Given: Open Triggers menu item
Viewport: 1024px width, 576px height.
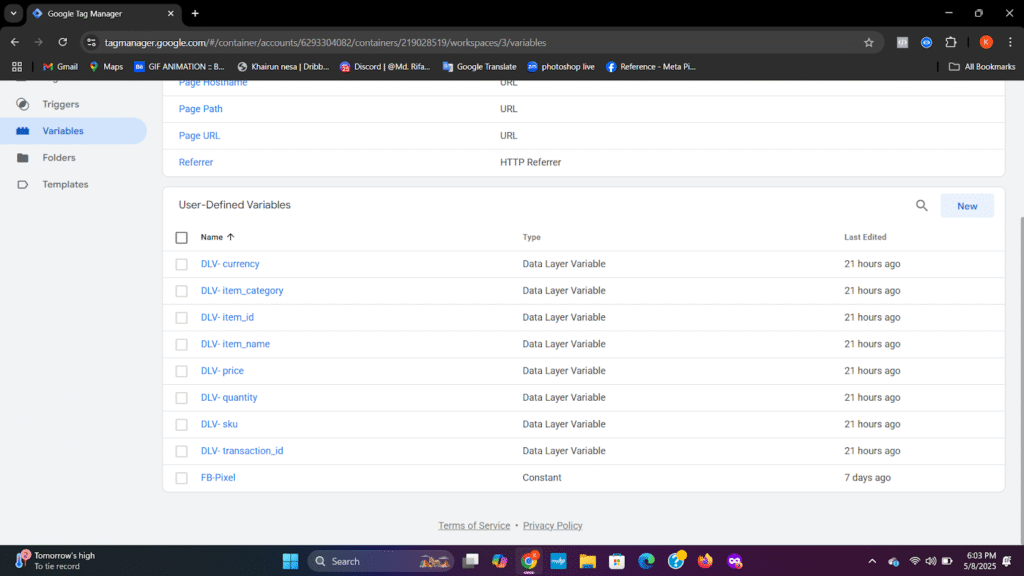Looking at the screenshot, I should pyautogui.click(x=61, y=104).
